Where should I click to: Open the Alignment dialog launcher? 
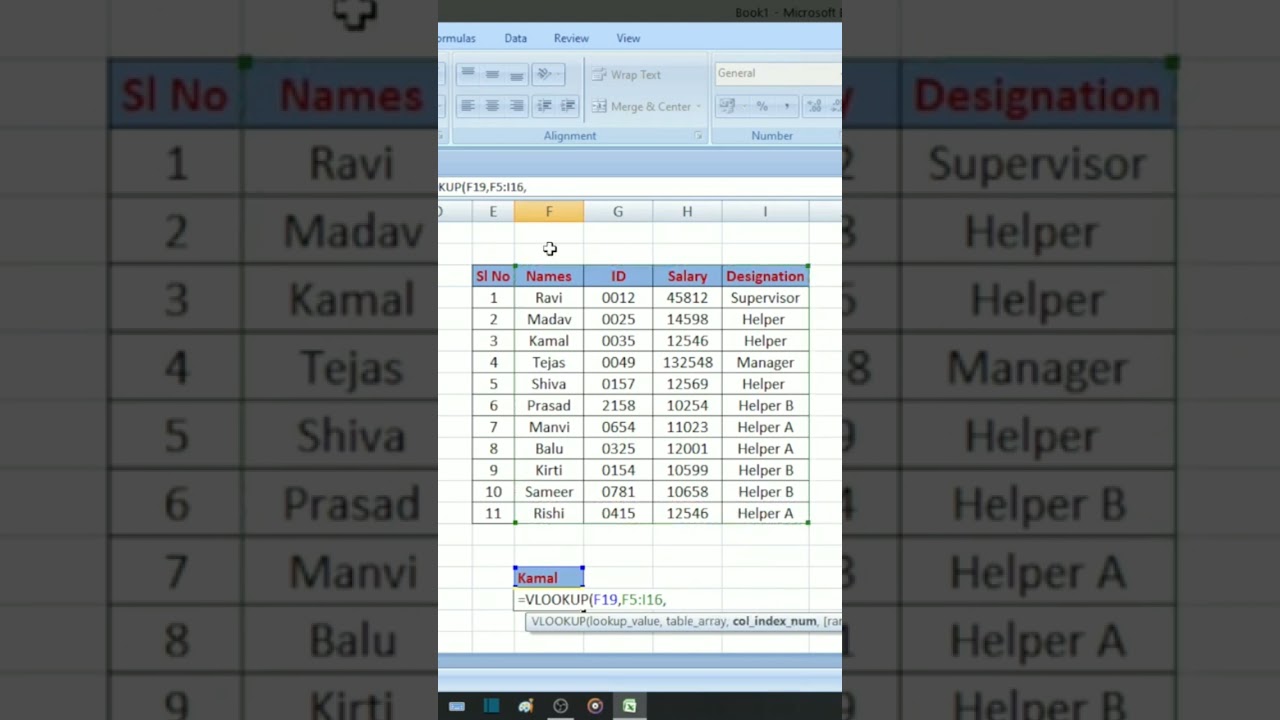tap(698, 136)
